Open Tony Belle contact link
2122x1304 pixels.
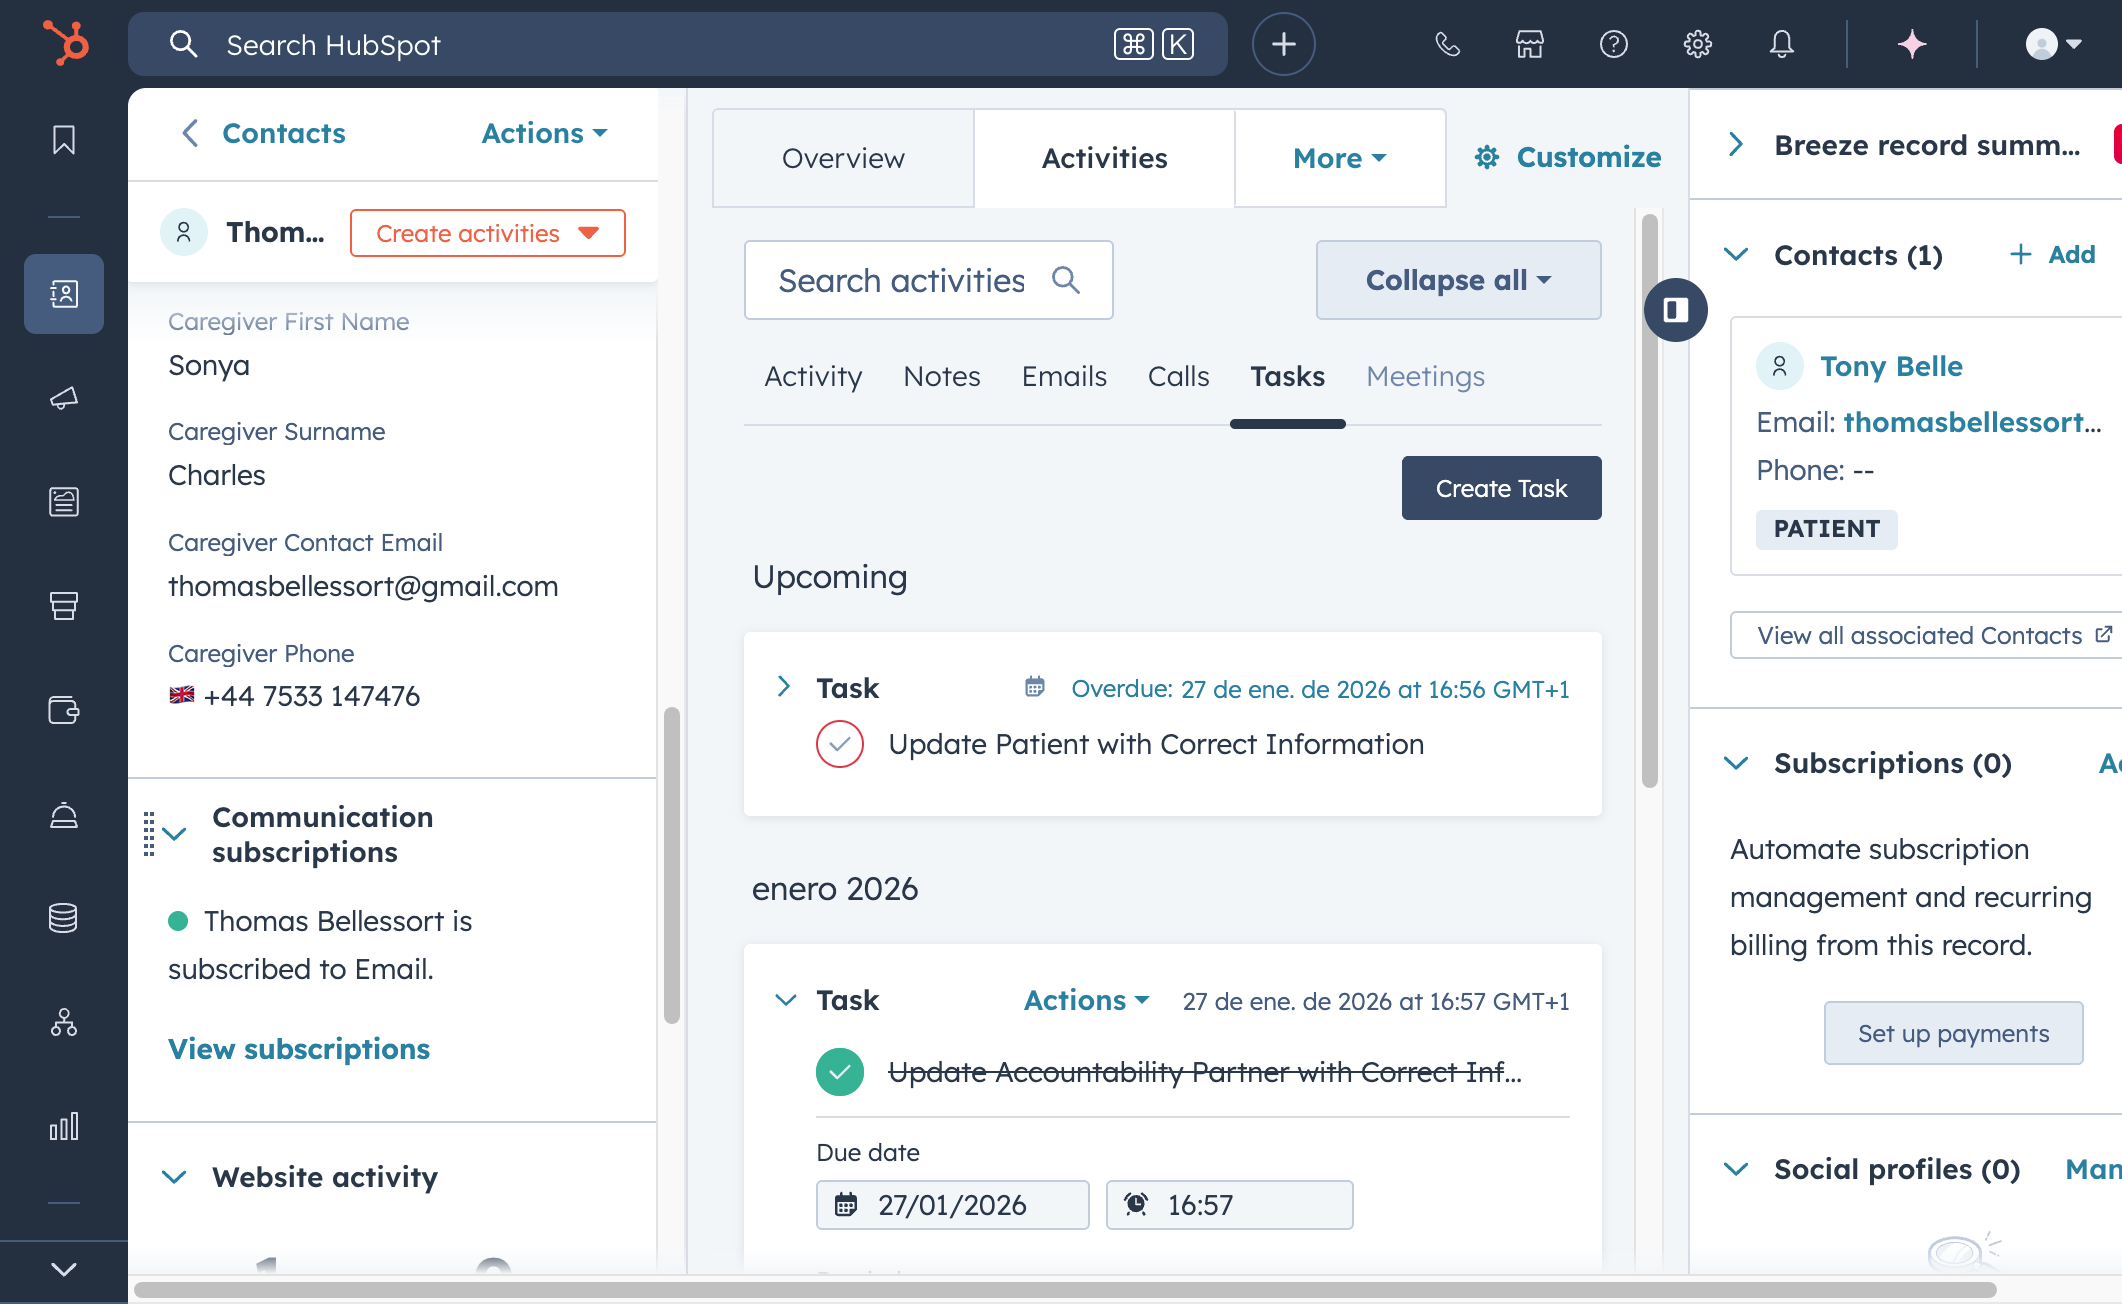(1891, 366)
